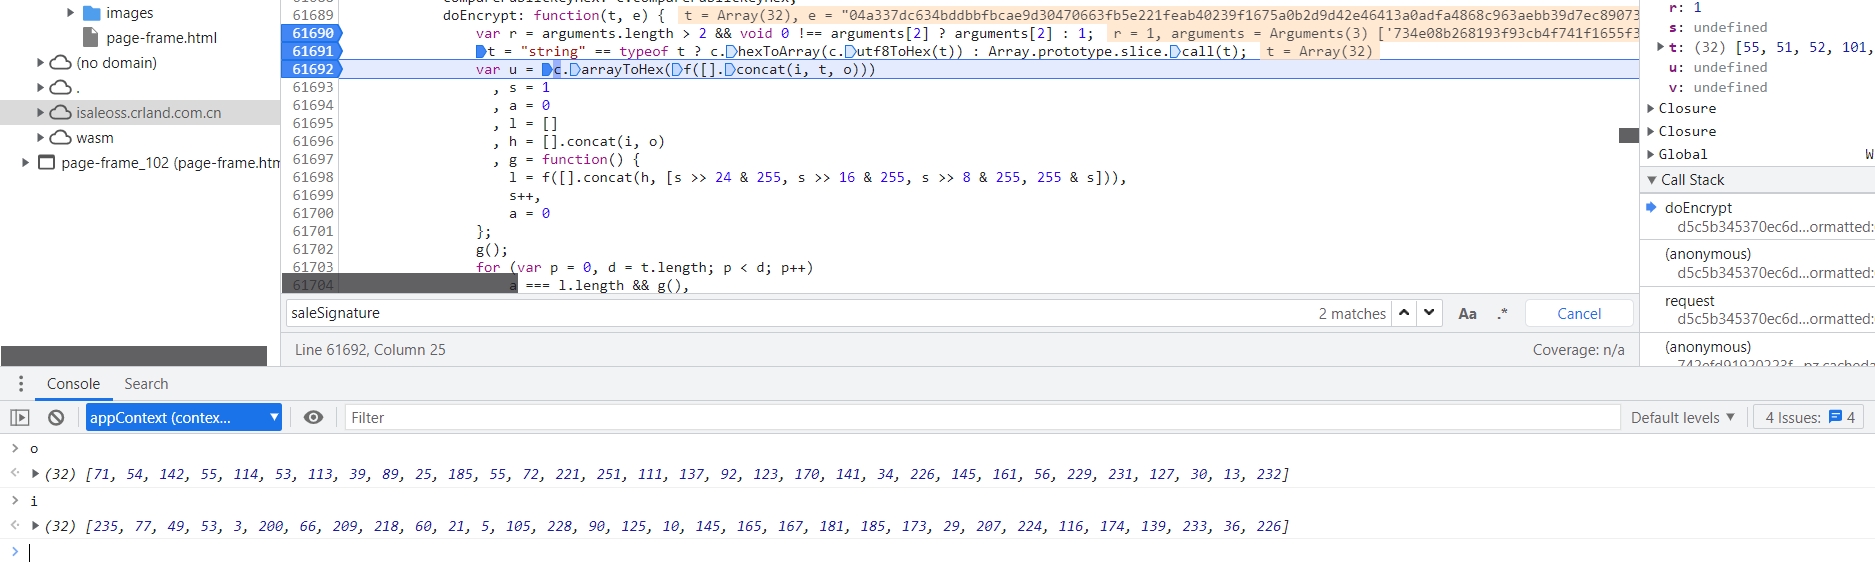Expand the images folder arrow
The height and width of the screenshot is (570, 1875).
(71, 13)
